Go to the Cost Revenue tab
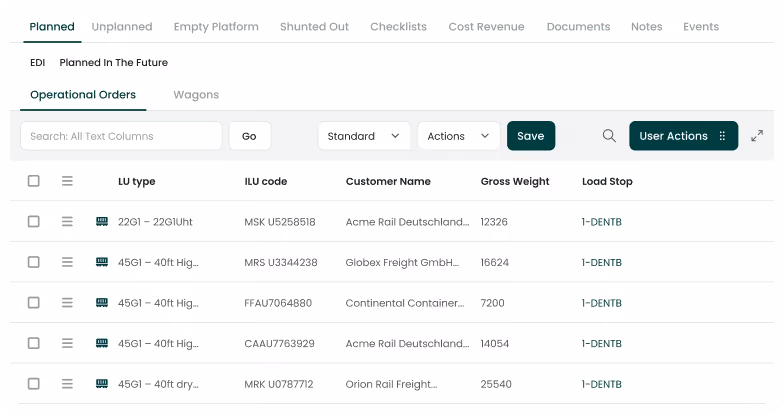 tap(486, 26)
